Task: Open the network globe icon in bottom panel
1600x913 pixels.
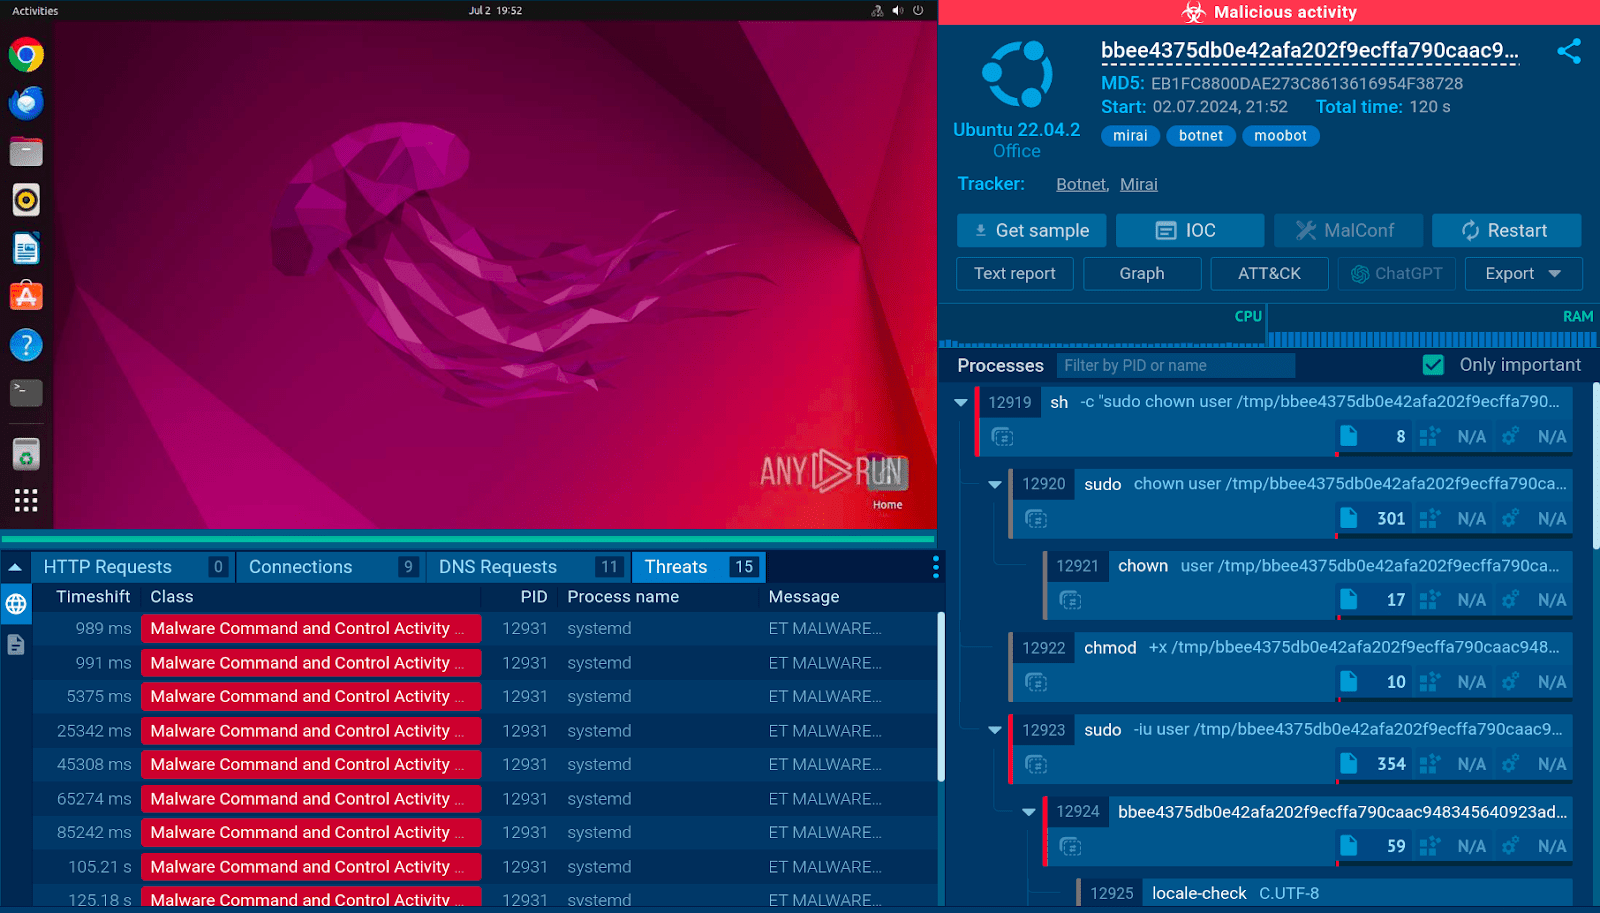Action: [16, 604]
